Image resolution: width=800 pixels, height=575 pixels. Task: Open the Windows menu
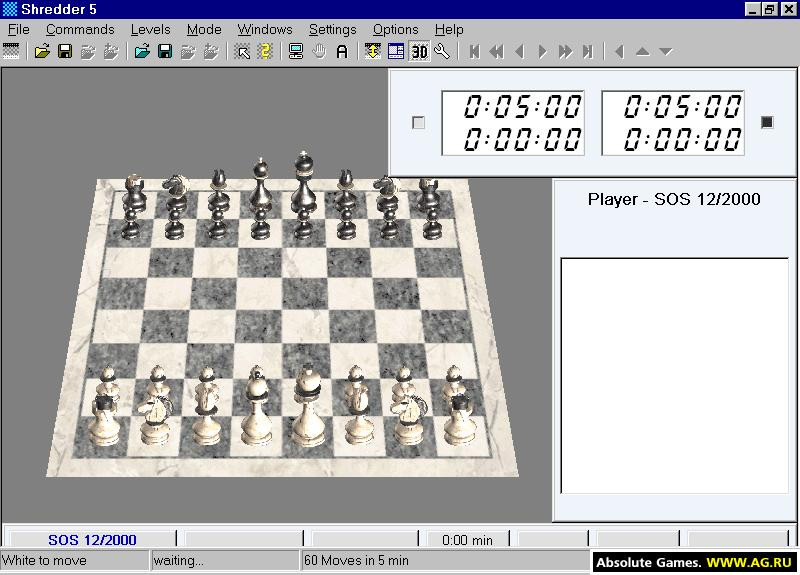[265, 30]
